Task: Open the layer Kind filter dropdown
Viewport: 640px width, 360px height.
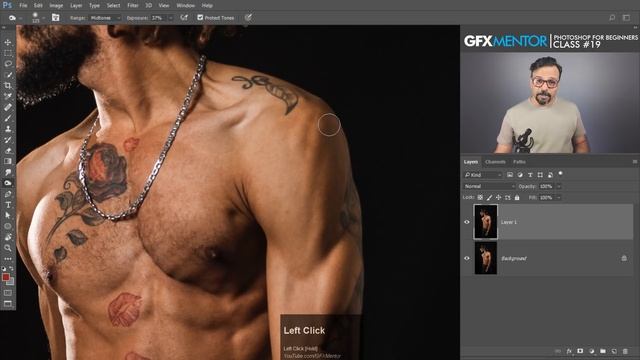Action: (x=482, y=175)
